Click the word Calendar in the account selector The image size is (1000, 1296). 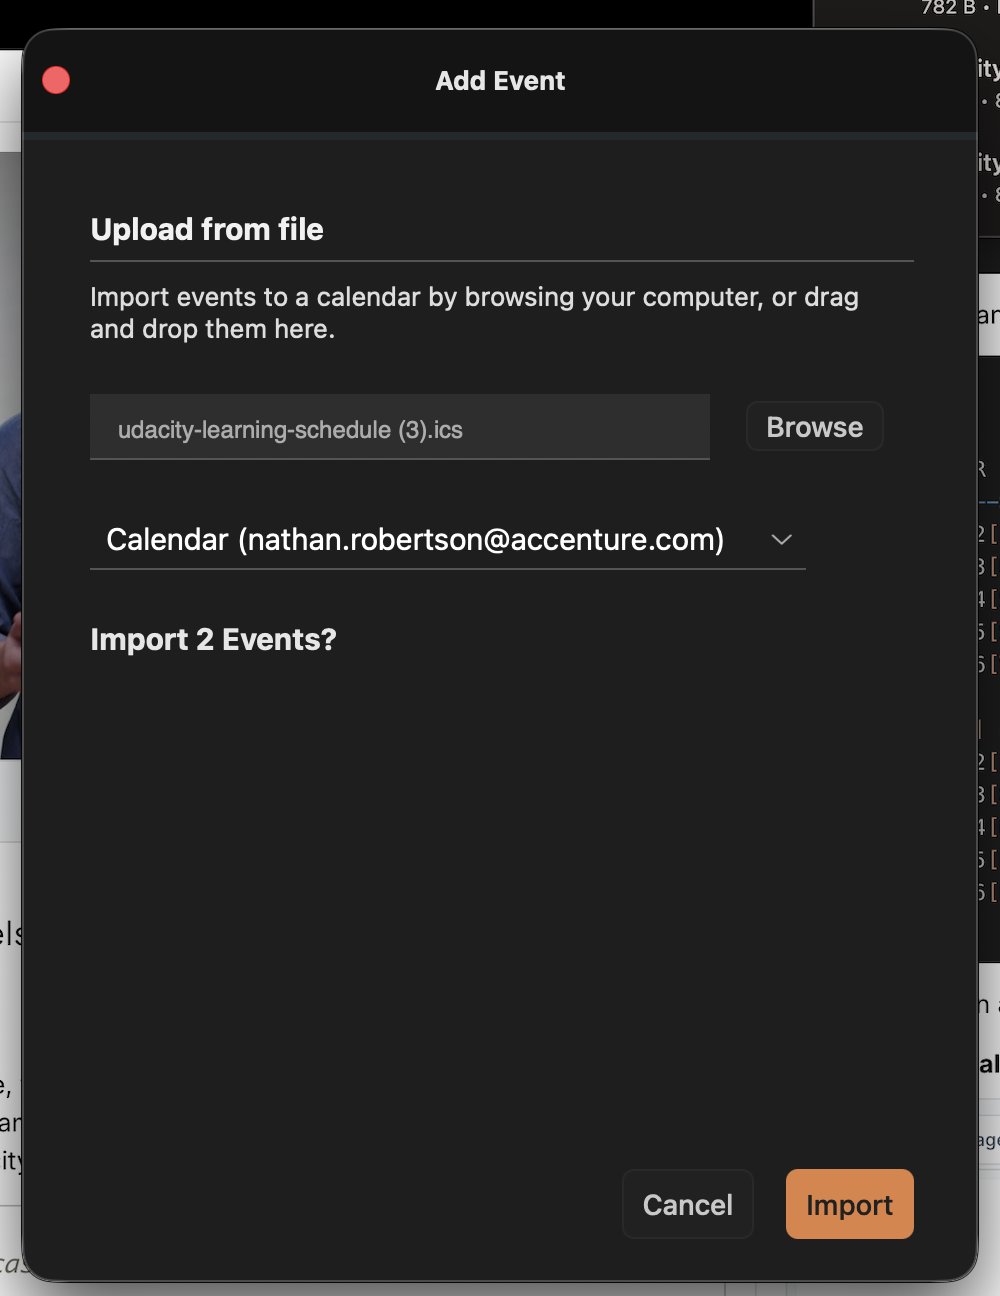point(167,540)
